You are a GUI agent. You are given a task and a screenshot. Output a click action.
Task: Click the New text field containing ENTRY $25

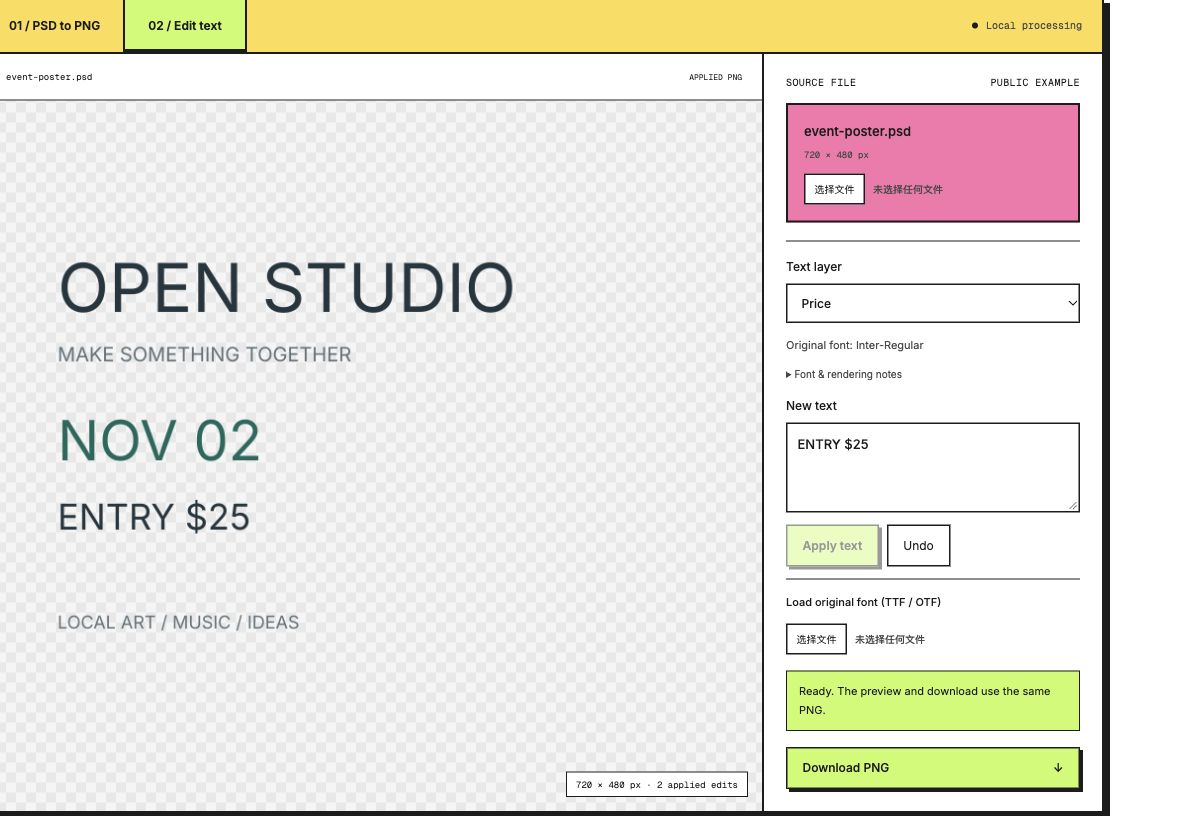pos(933,467)
